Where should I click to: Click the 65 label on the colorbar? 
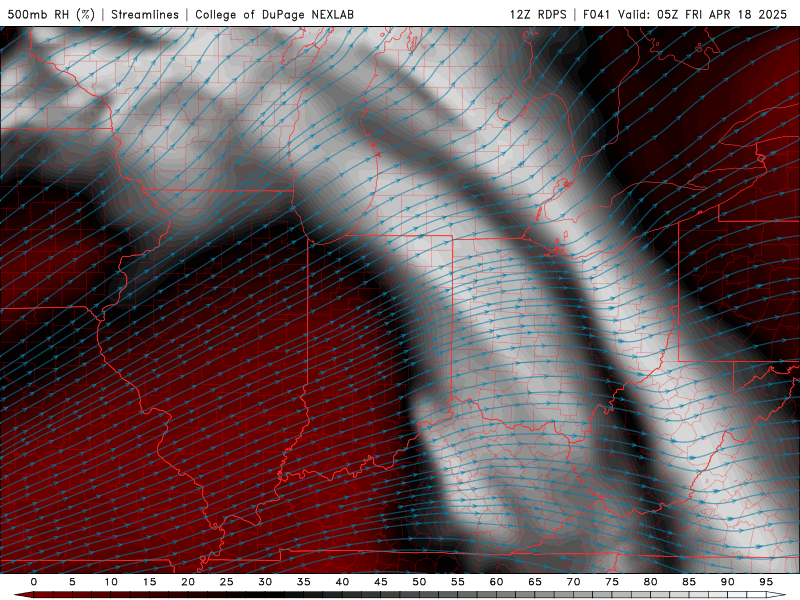(535, 582)
